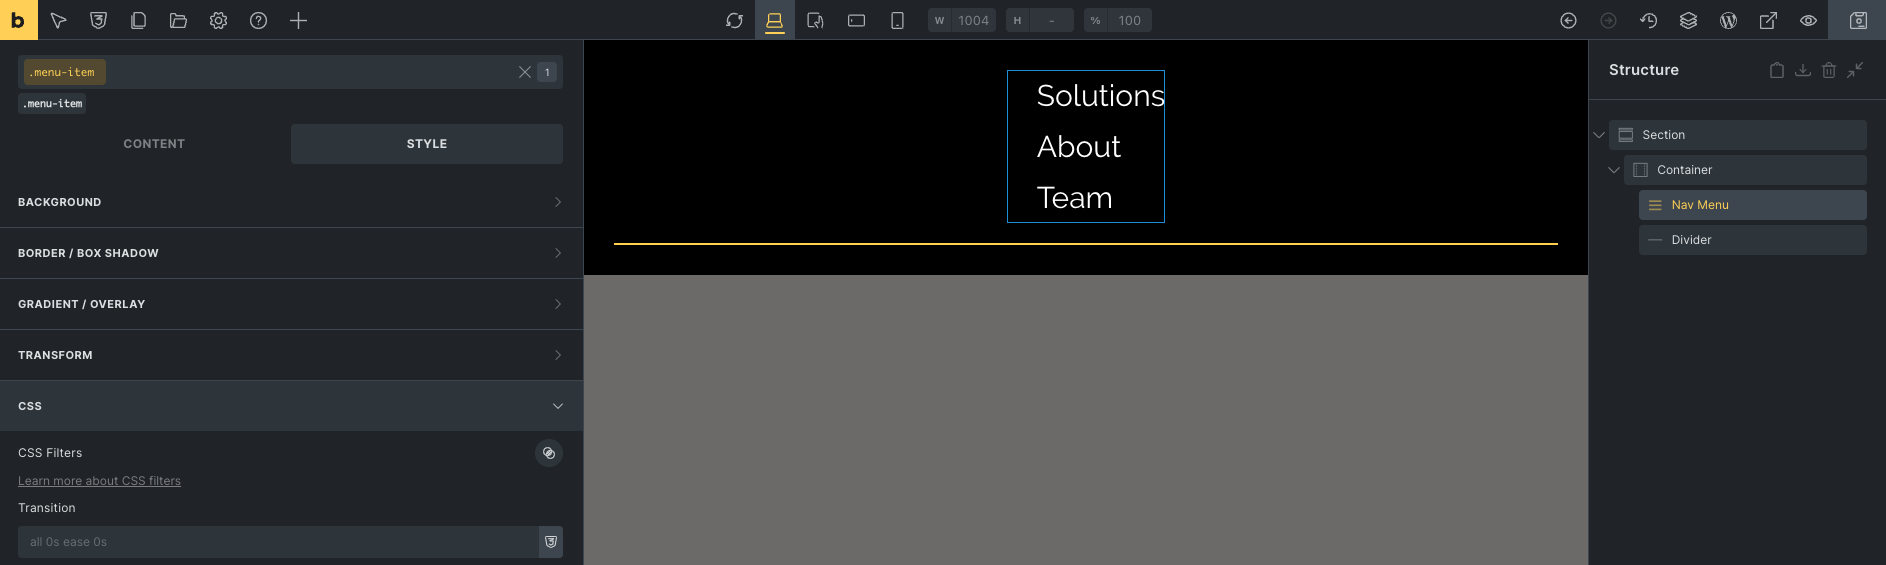
Task: Click the undo arrow icon
Action: (x=1568, y=20)
